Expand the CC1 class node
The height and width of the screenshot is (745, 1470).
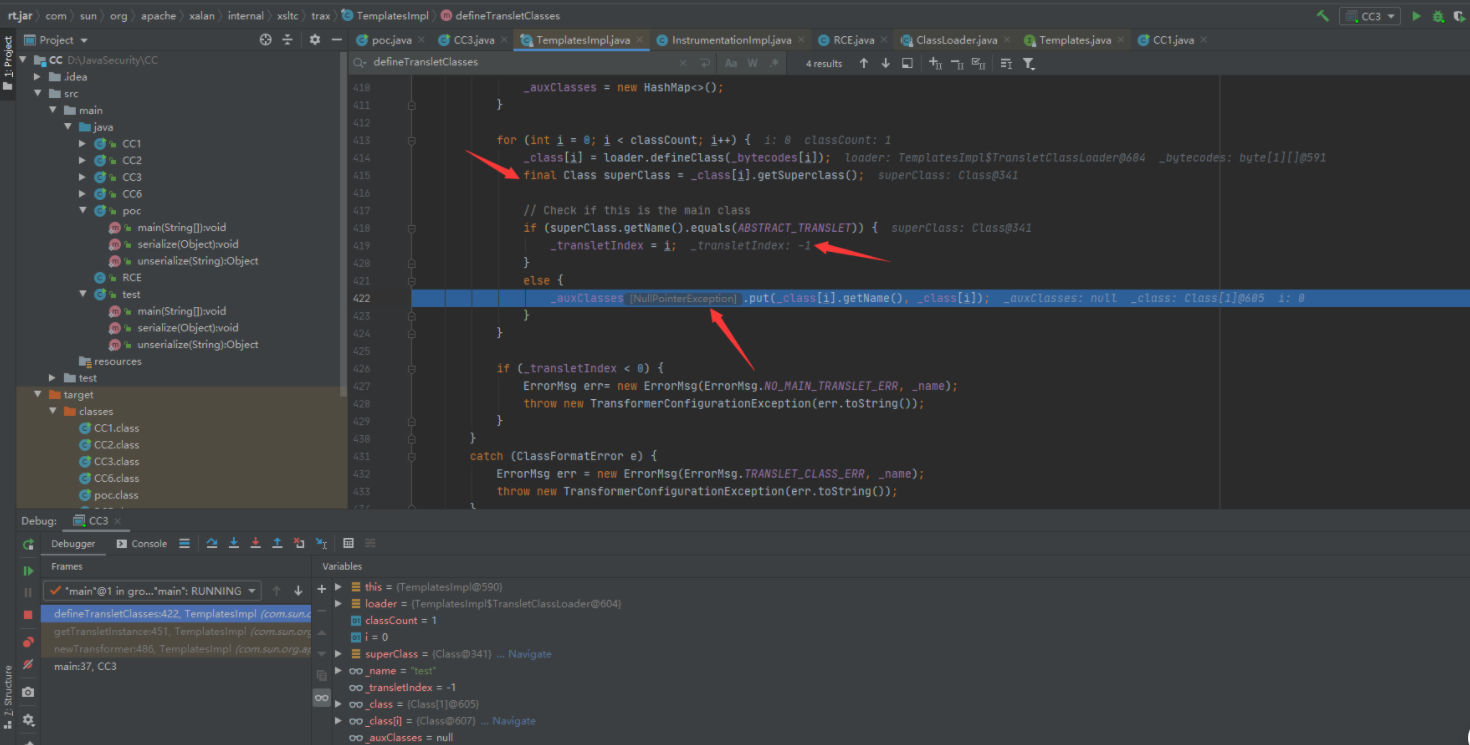83,144
